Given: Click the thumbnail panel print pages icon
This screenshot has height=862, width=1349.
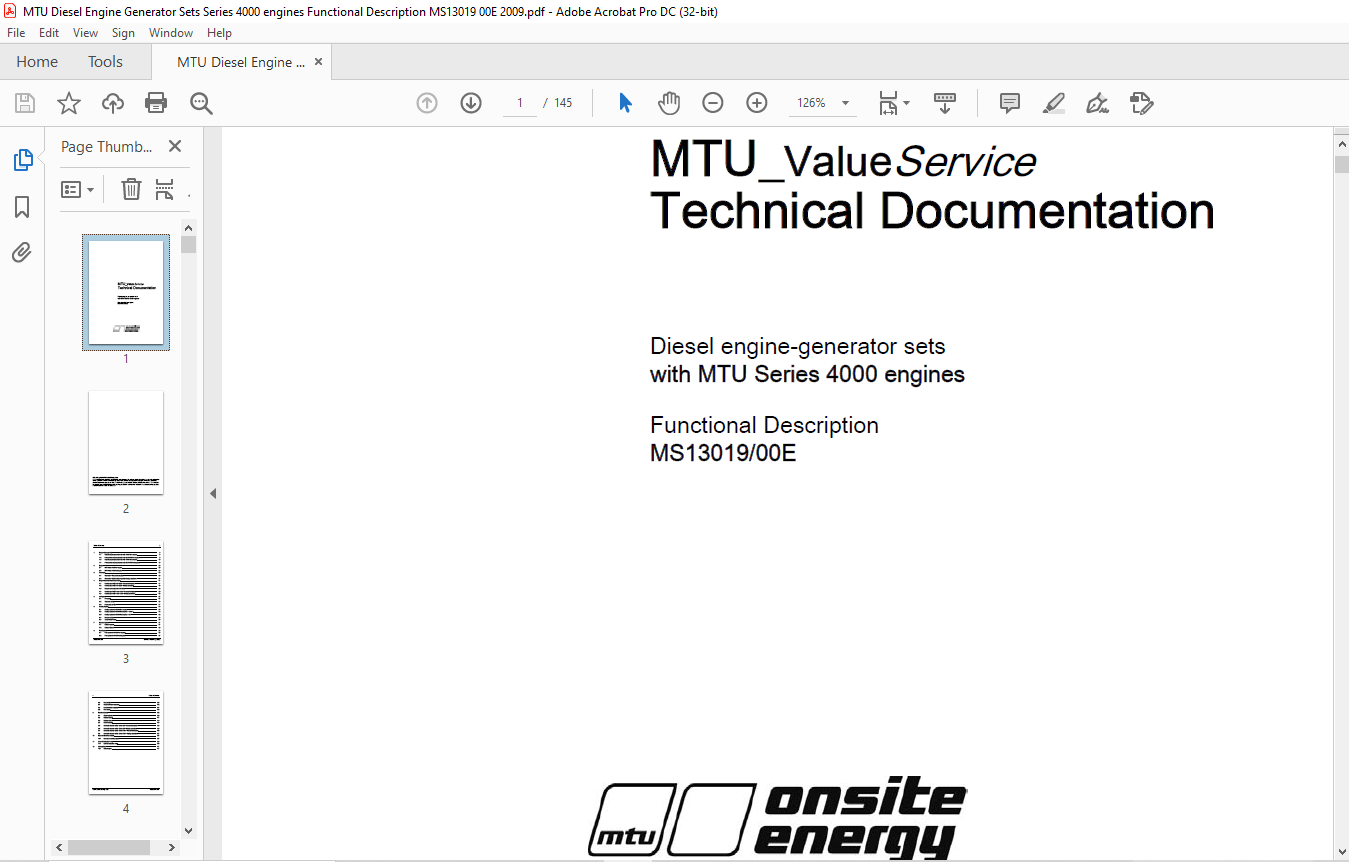Looking at the screenshot, I should pos(165,189).
